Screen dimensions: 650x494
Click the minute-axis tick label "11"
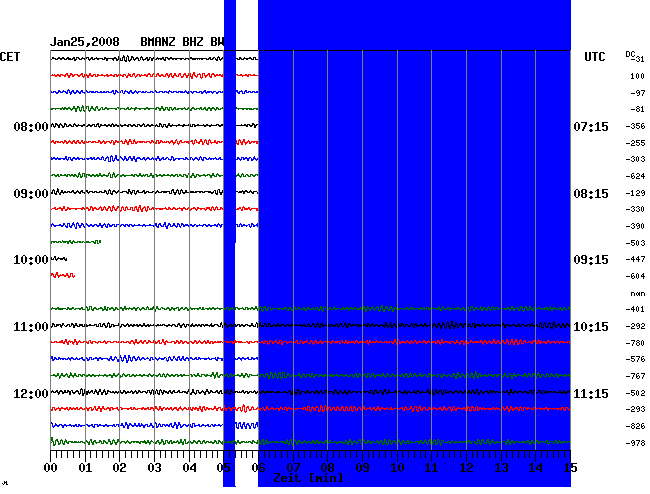click(432, 468)
